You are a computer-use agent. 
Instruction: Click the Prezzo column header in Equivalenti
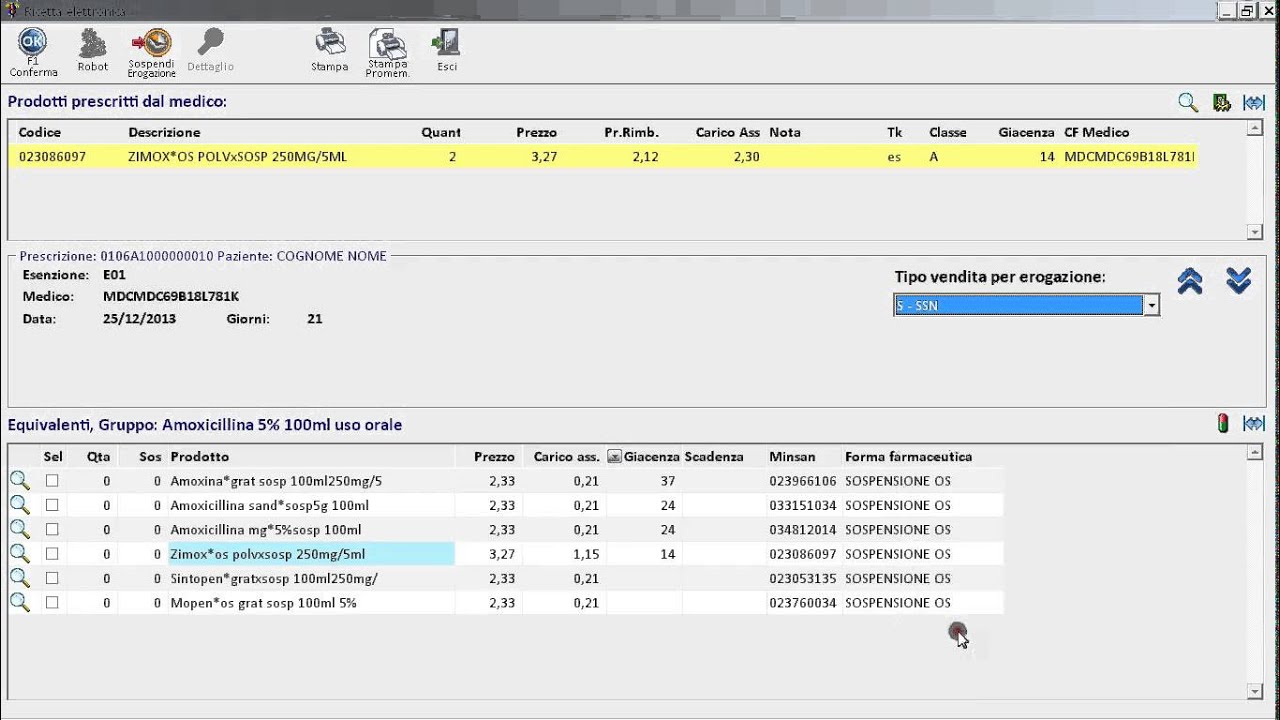tap(494, 457)
